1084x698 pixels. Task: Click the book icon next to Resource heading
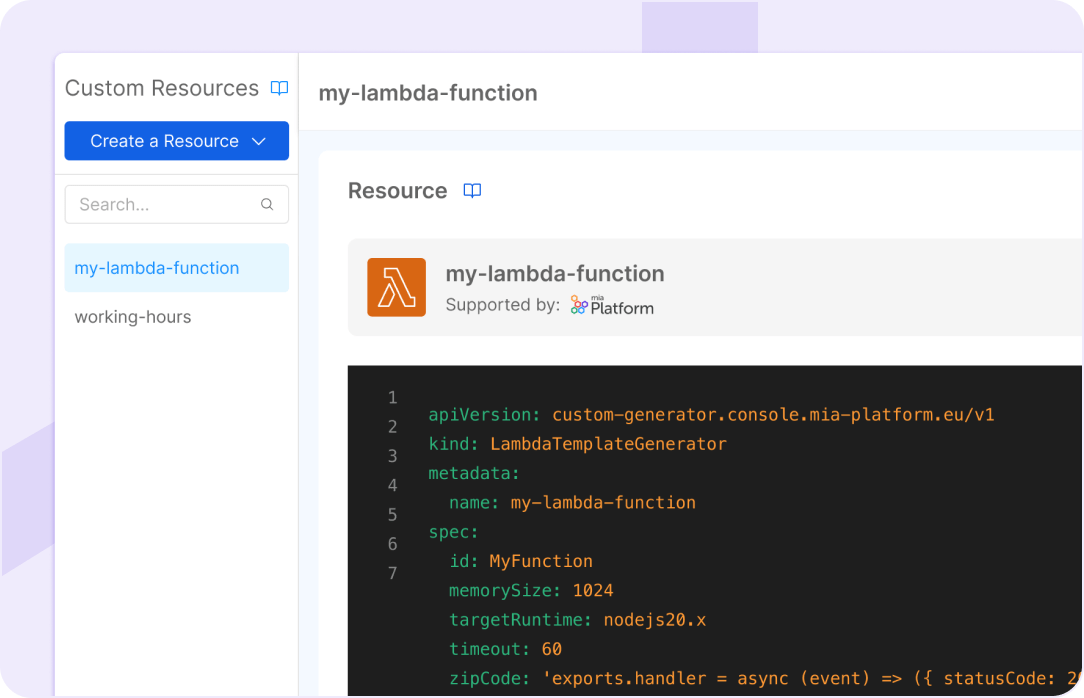coord(472,191)
